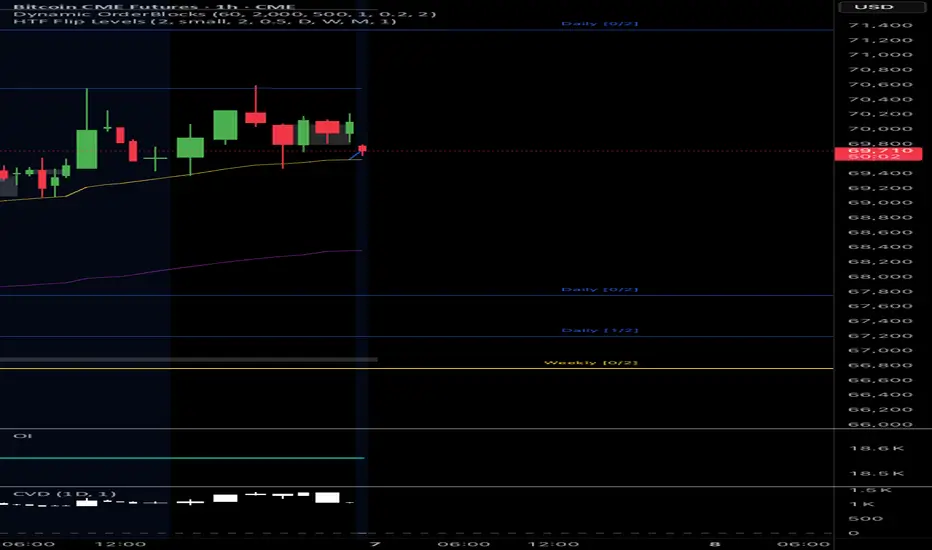
Task: Select the teal open interest line
Action: click(x=182, y=458)
